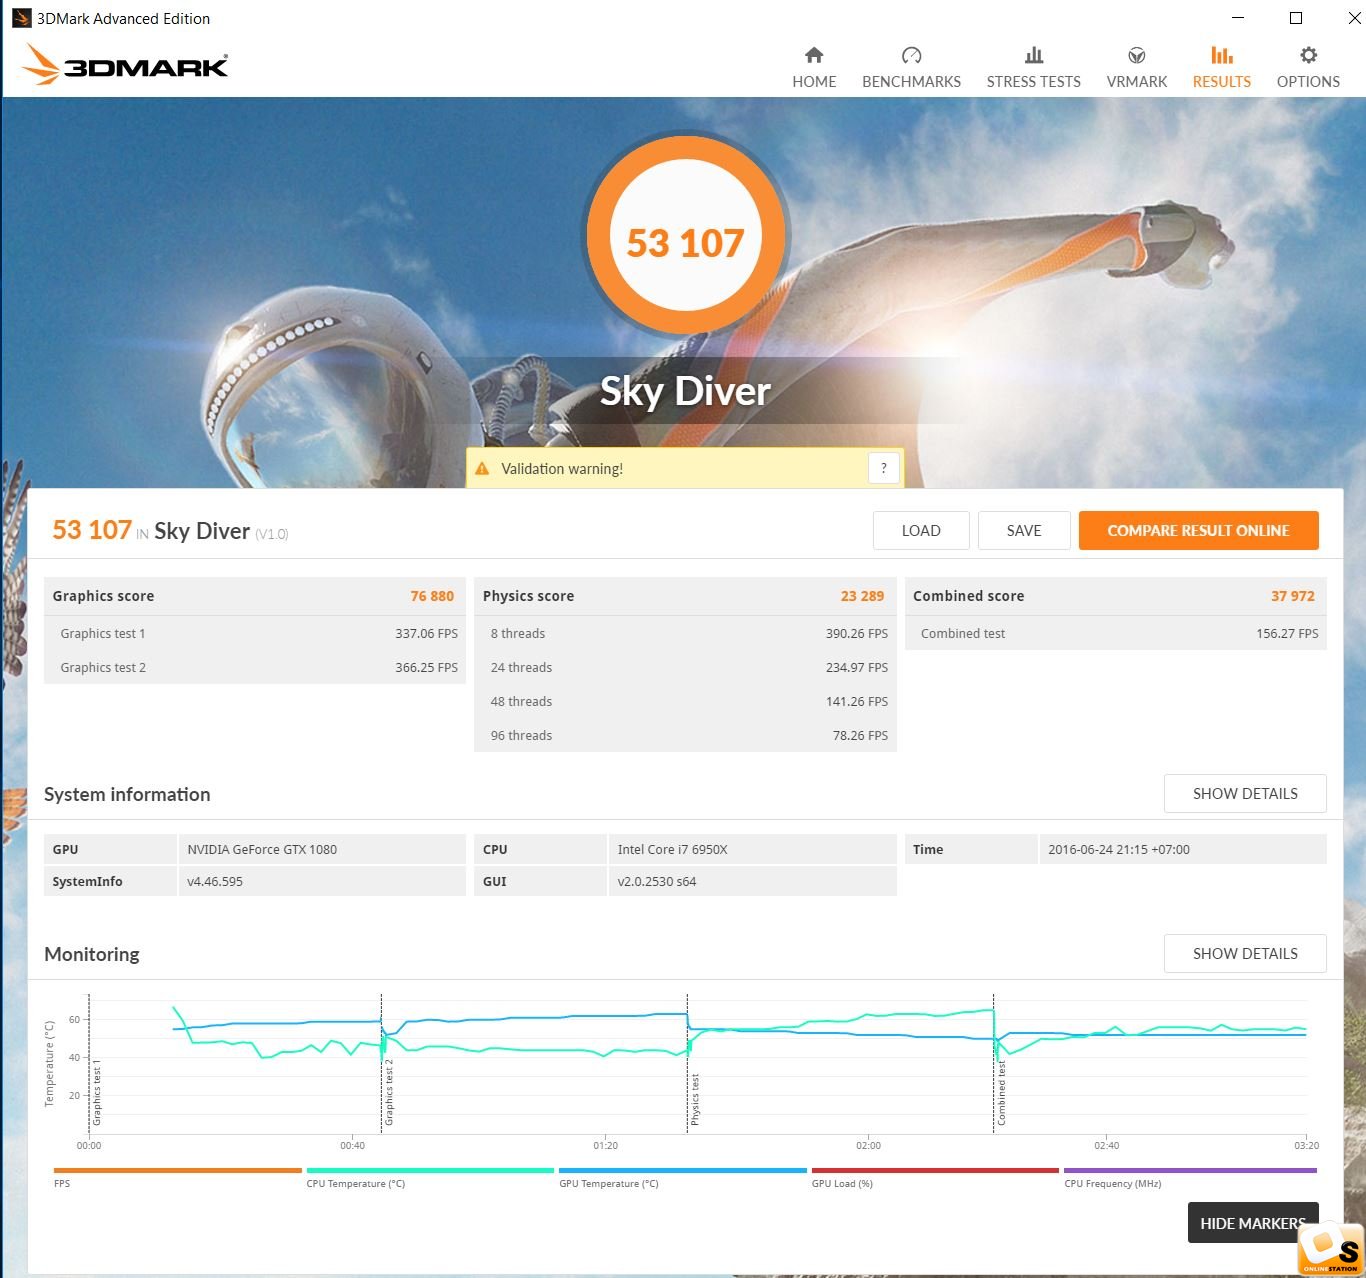Click the SAVE button
The width and height of the screenshot is (1366, 1278).
point(1024,531)
